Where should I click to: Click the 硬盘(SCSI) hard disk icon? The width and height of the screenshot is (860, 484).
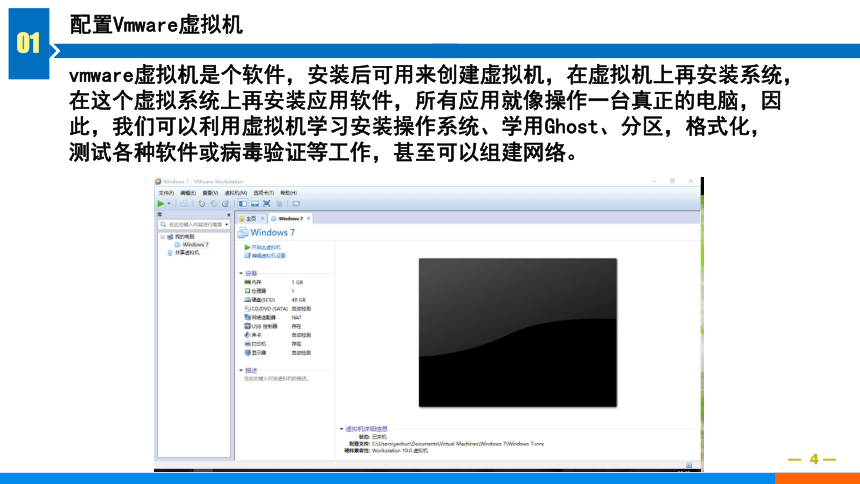point(247,300)
